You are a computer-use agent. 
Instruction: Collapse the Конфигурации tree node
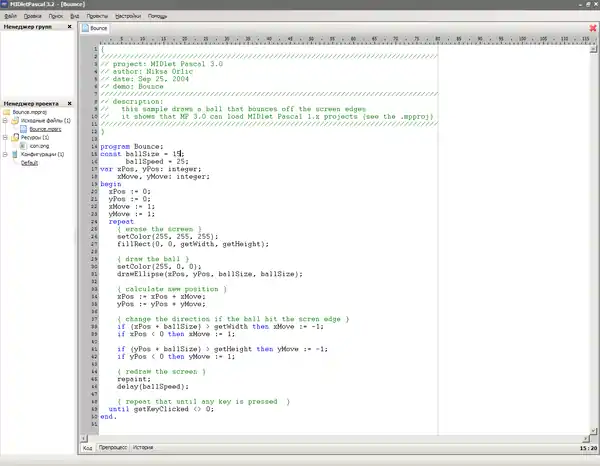click(x=6, y=154)
